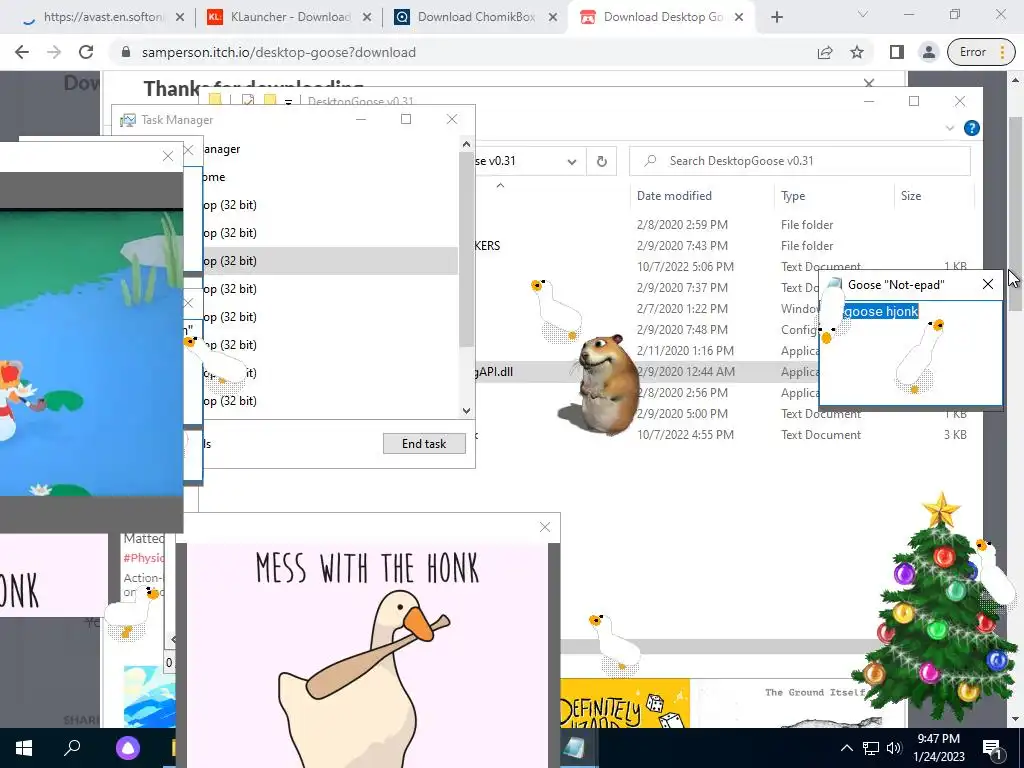The image size is (1024, 768).
Task: Refresh the DesktopGoose folder view
Action: point(601,161)
